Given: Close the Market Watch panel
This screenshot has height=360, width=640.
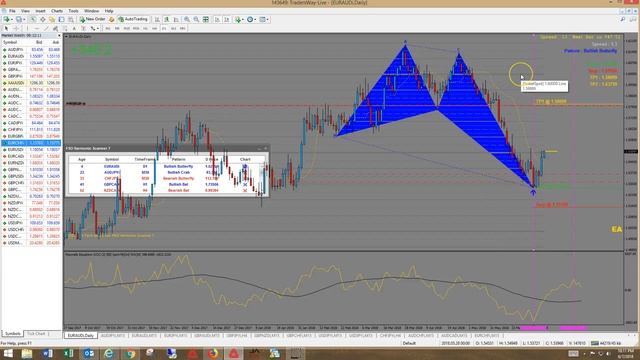Looking at the screenshot, I should point(59,36).
